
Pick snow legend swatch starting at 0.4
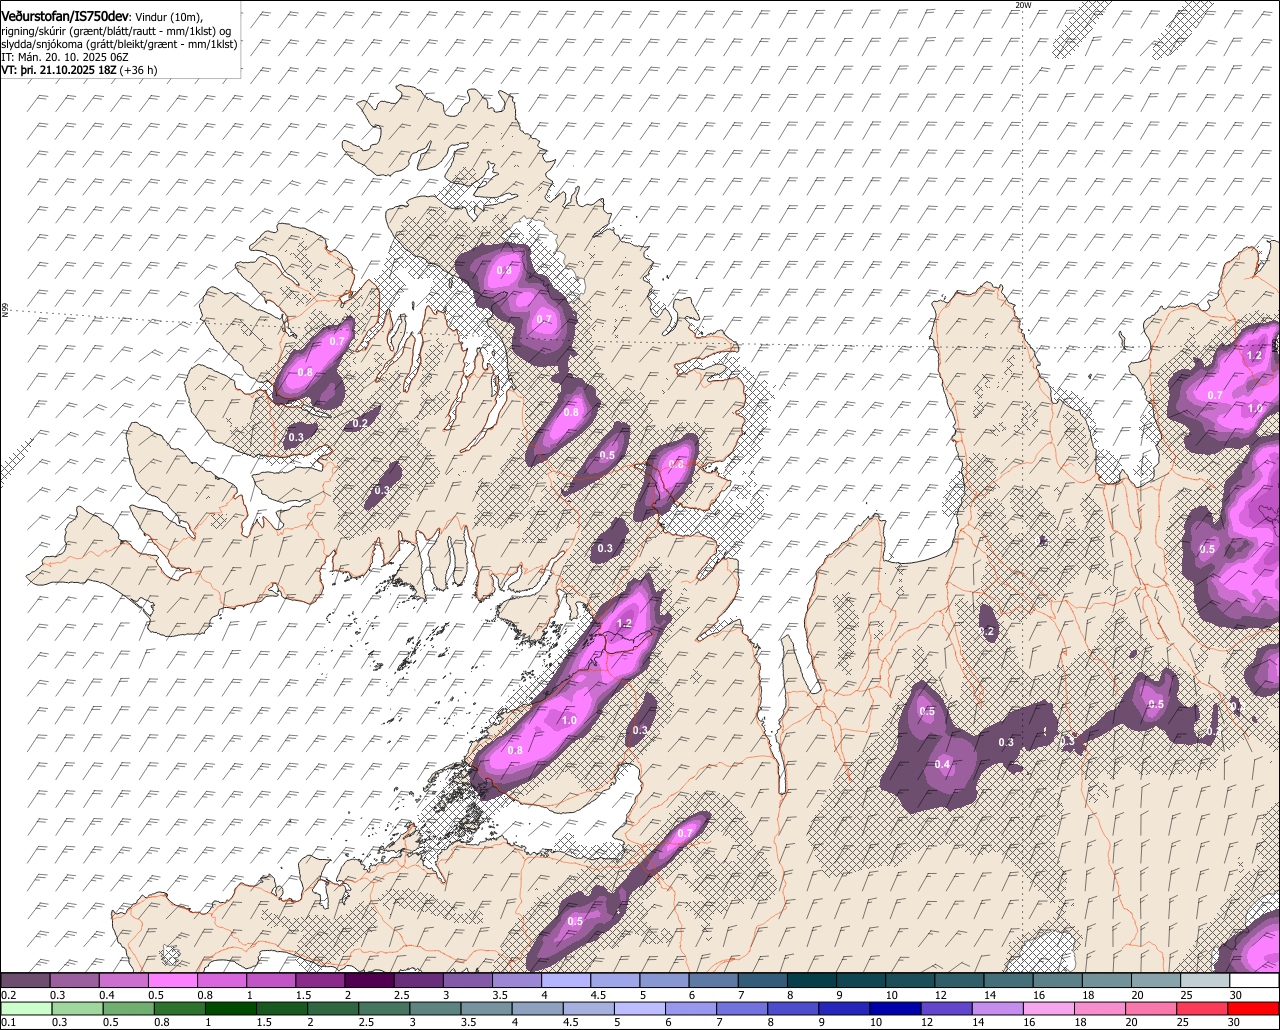pyautogui.click(x=123, y=981)
